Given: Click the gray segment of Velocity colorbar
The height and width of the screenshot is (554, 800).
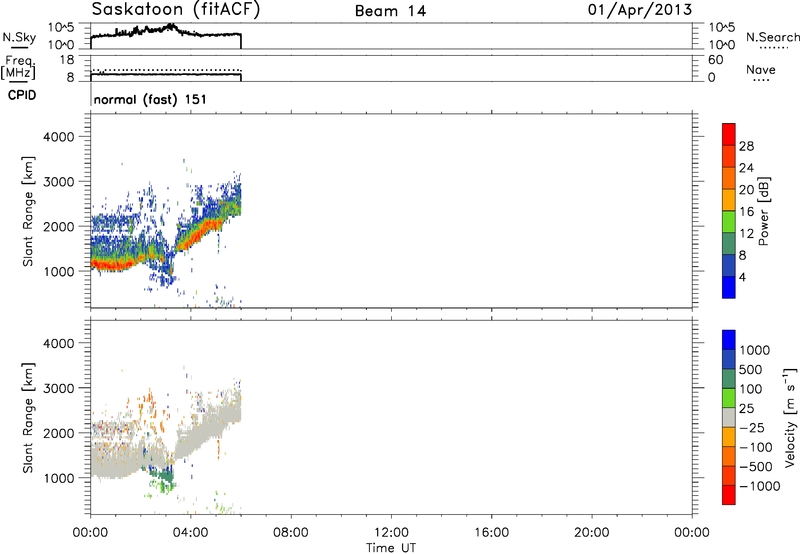Looking at the screenshot, I should [729, 417].
